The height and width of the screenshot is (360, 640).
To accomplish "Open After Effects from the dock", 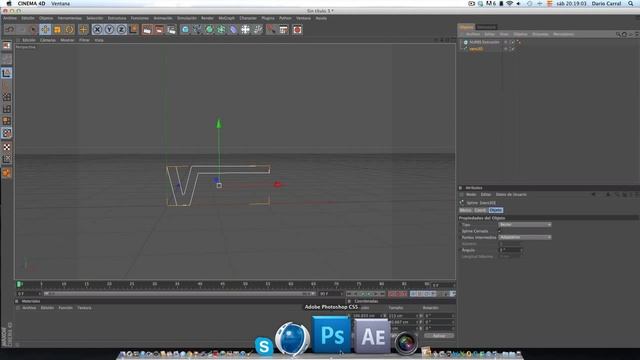I will click(372, 336).
